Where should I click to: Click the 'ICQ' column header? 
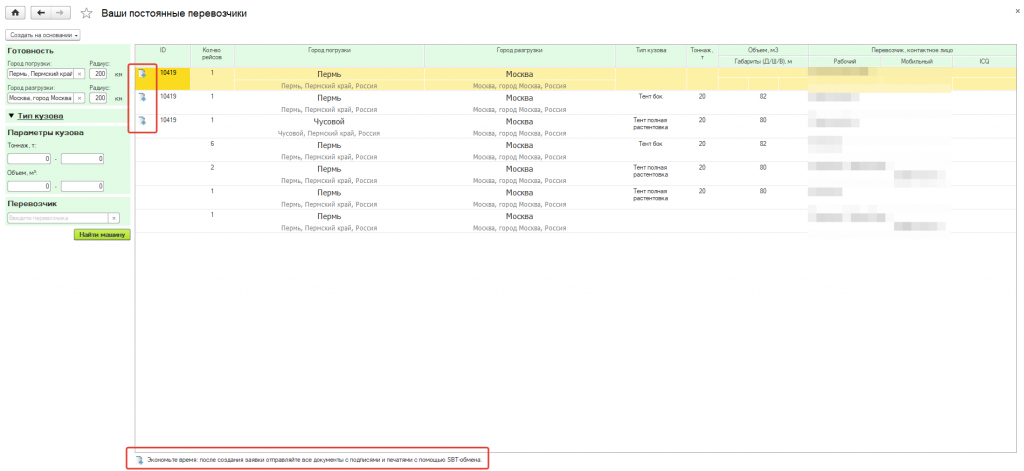click(x=984, y=61)
